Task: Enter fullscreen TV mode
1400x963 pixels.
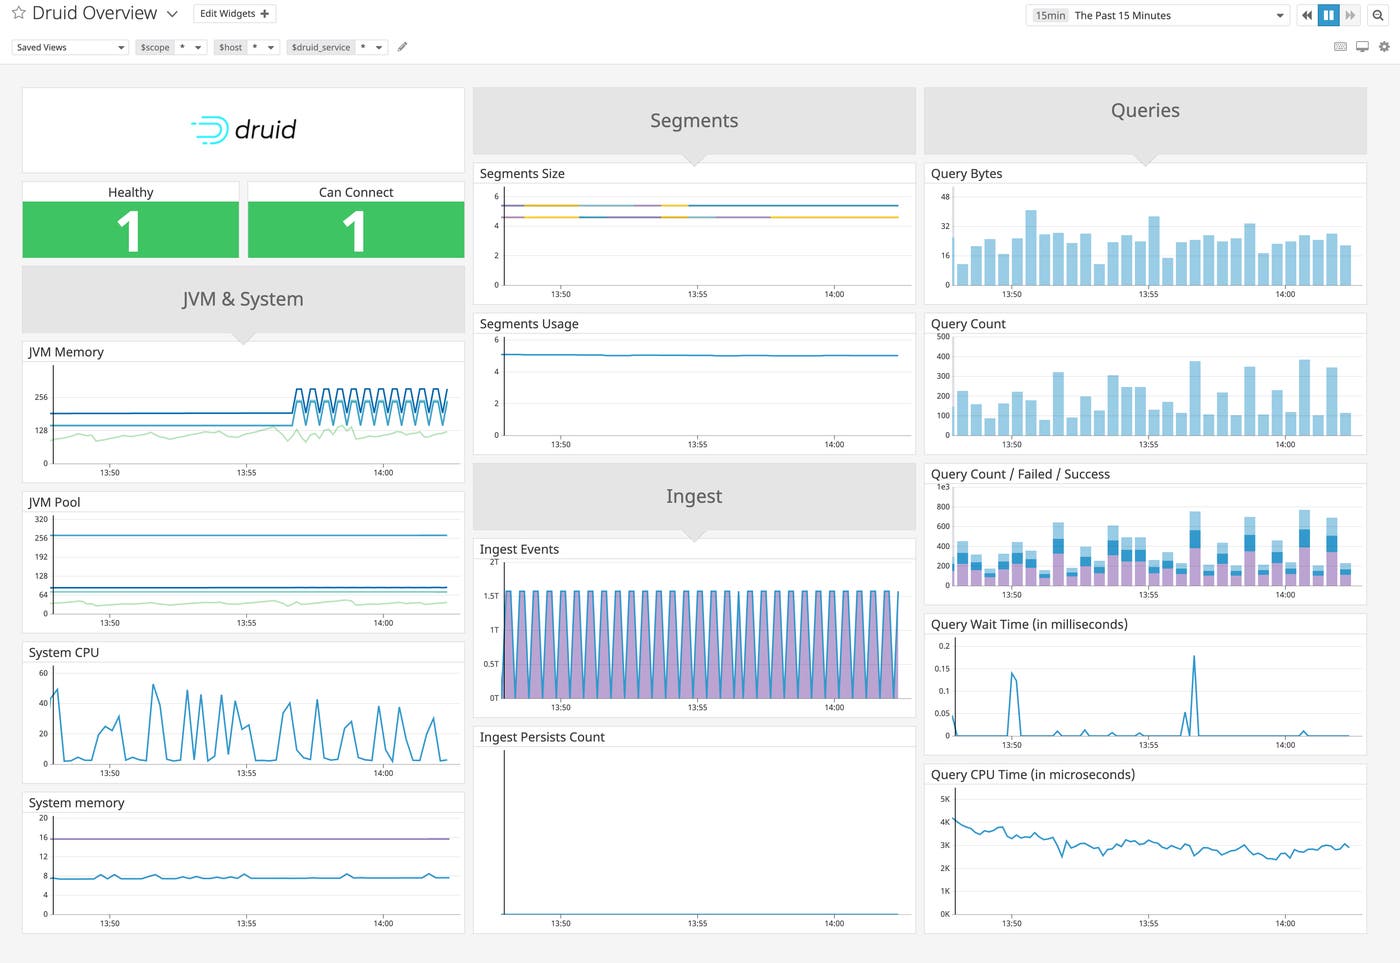Action: [x=1361, y=46]
